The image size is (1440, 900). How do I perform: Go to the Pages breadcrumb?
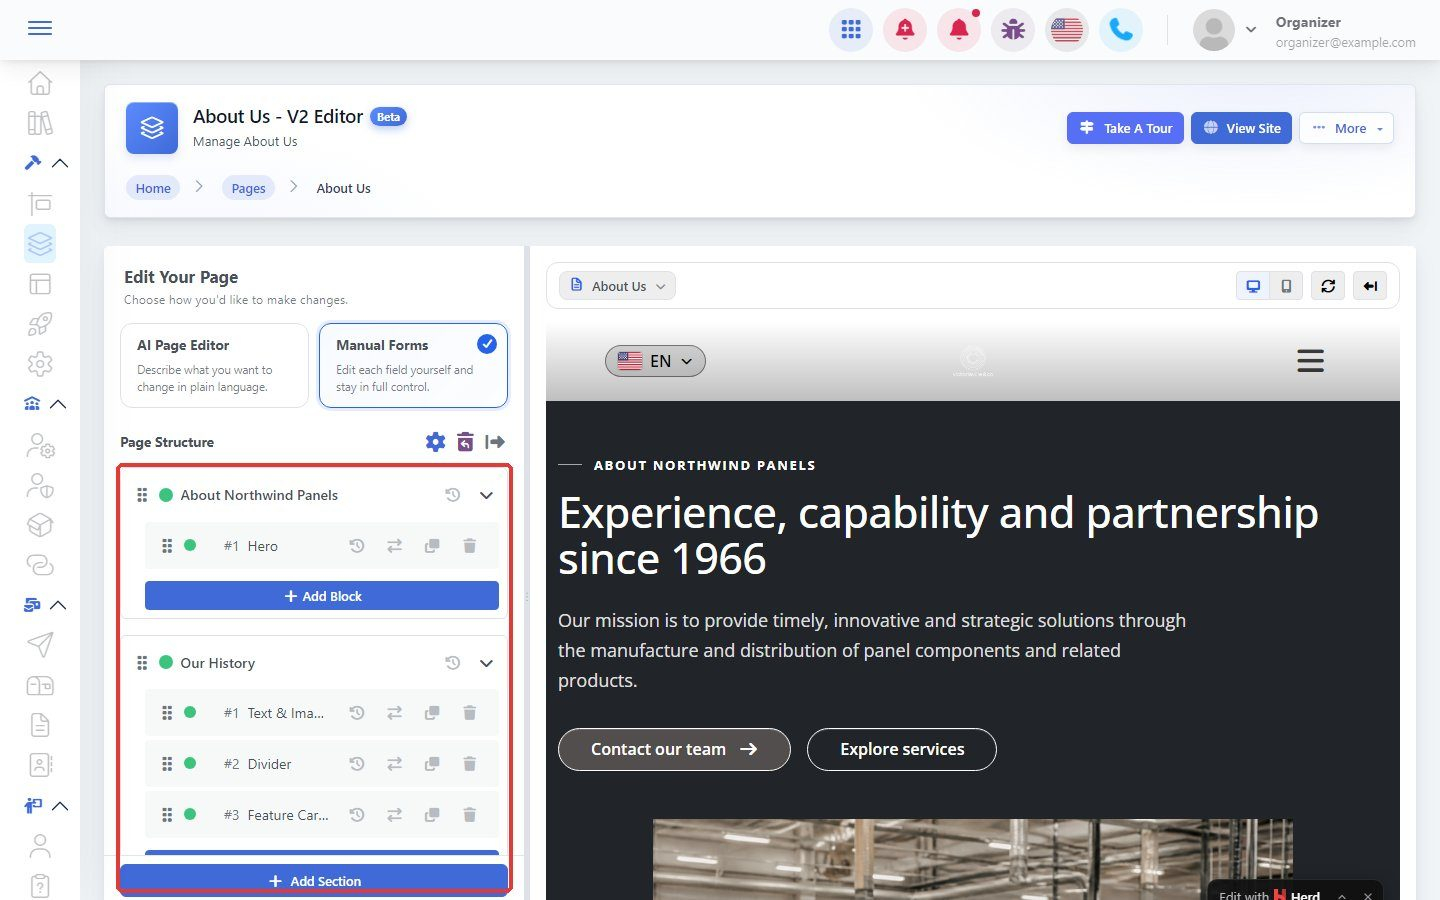(248, 188)
